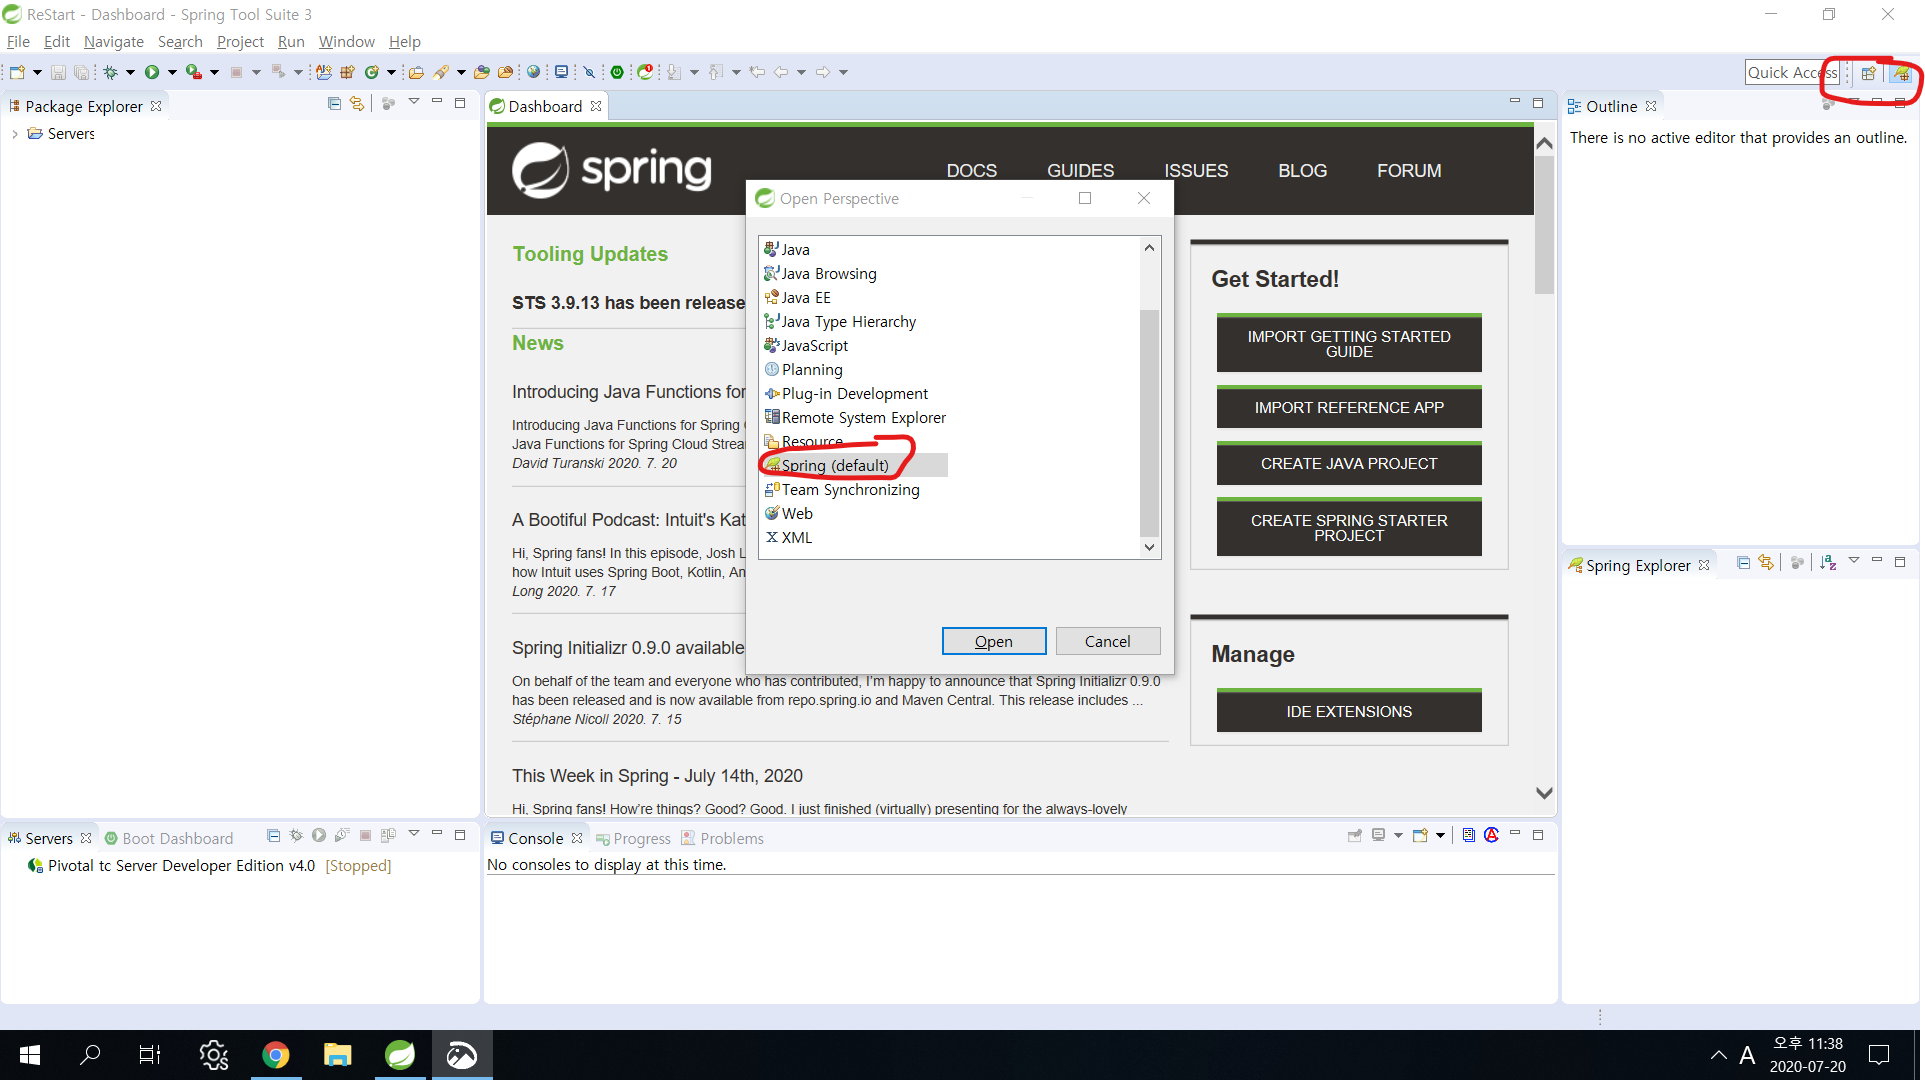Click the green Run toolbar icon

click(152, 72)
